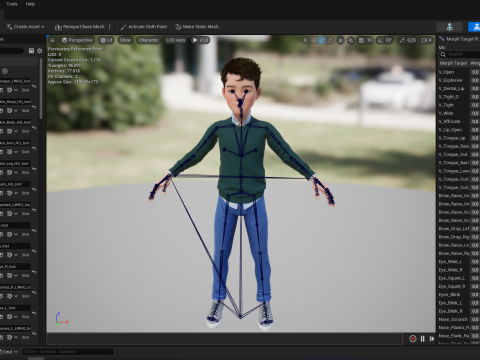Click Reimport Base Mesh button
480x360 pixels.
80,27
